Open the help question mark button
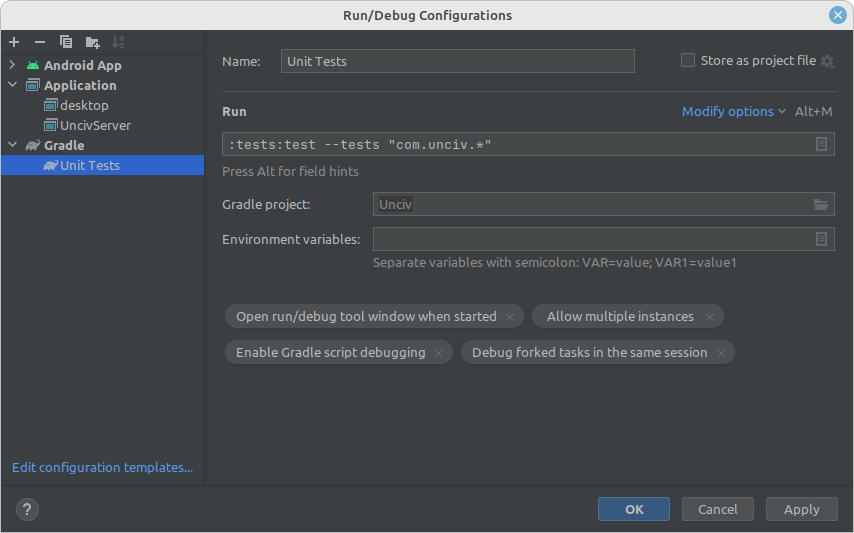This screenshot has width=854, height=533. [x=27, y=510]
